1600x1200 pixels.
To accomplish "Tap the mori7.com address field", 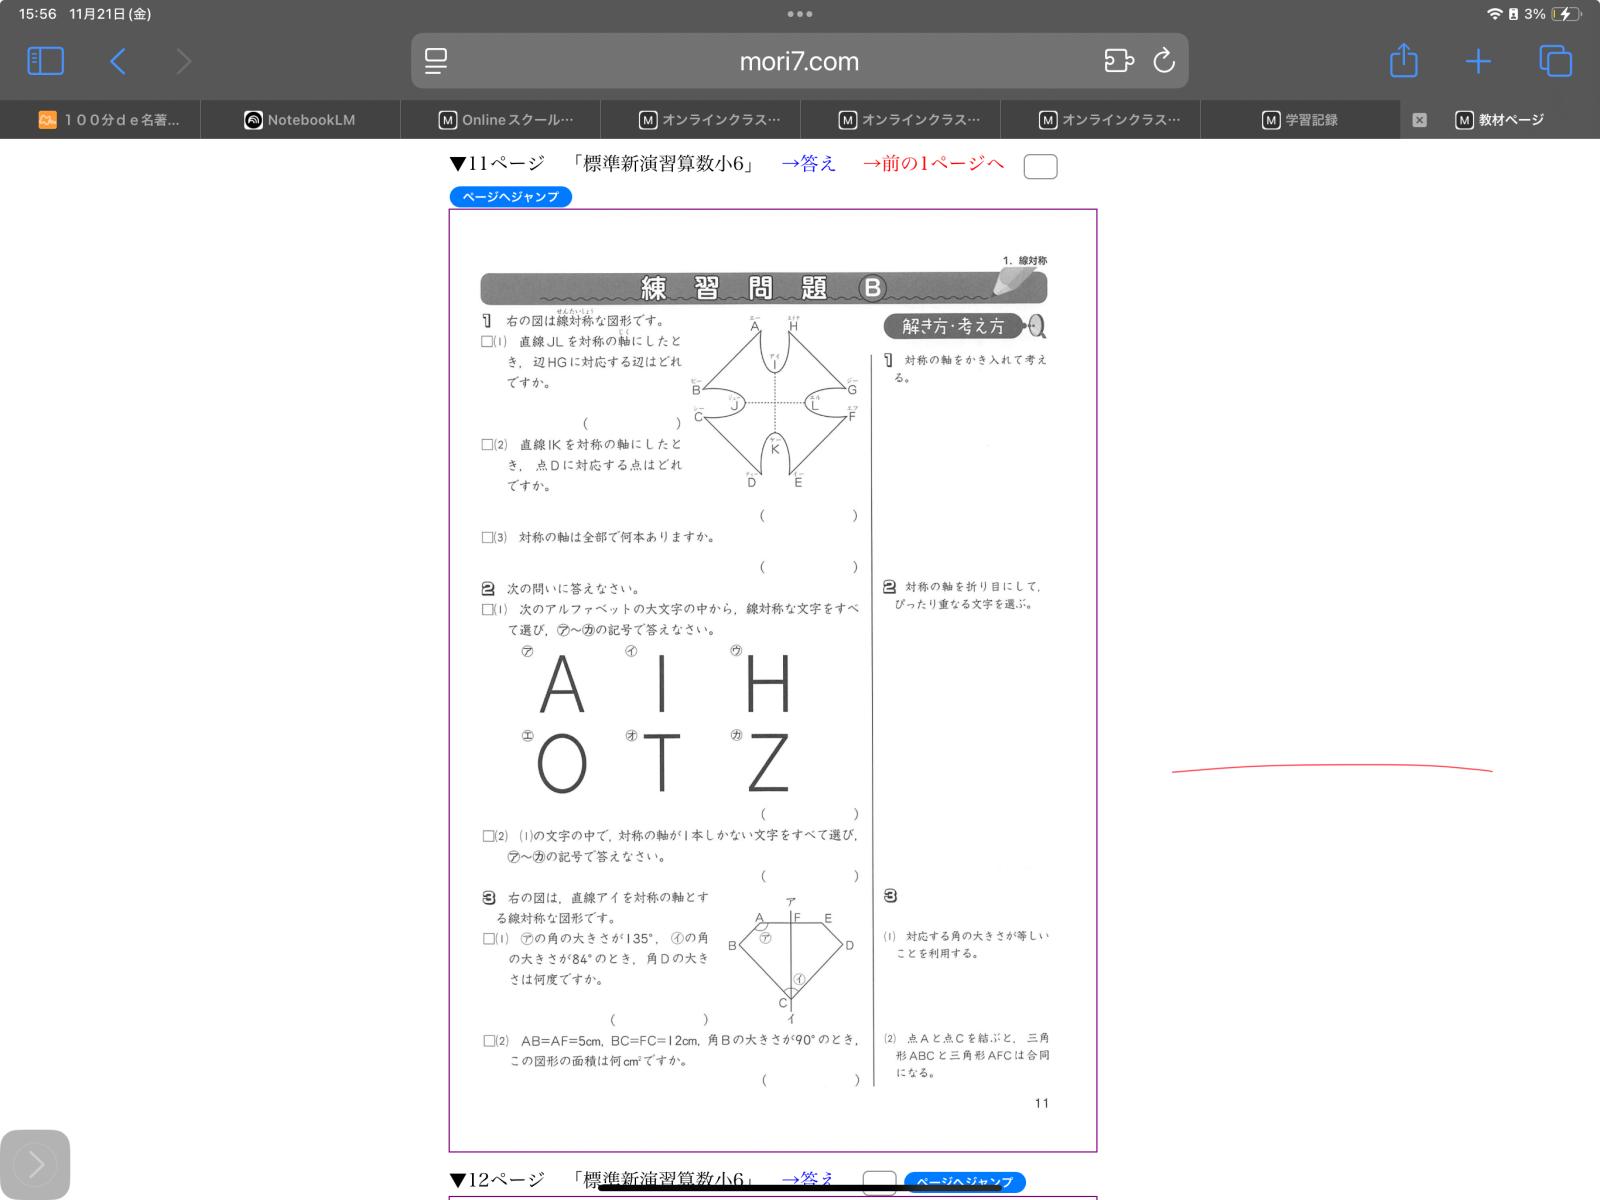I will (798, 62).
